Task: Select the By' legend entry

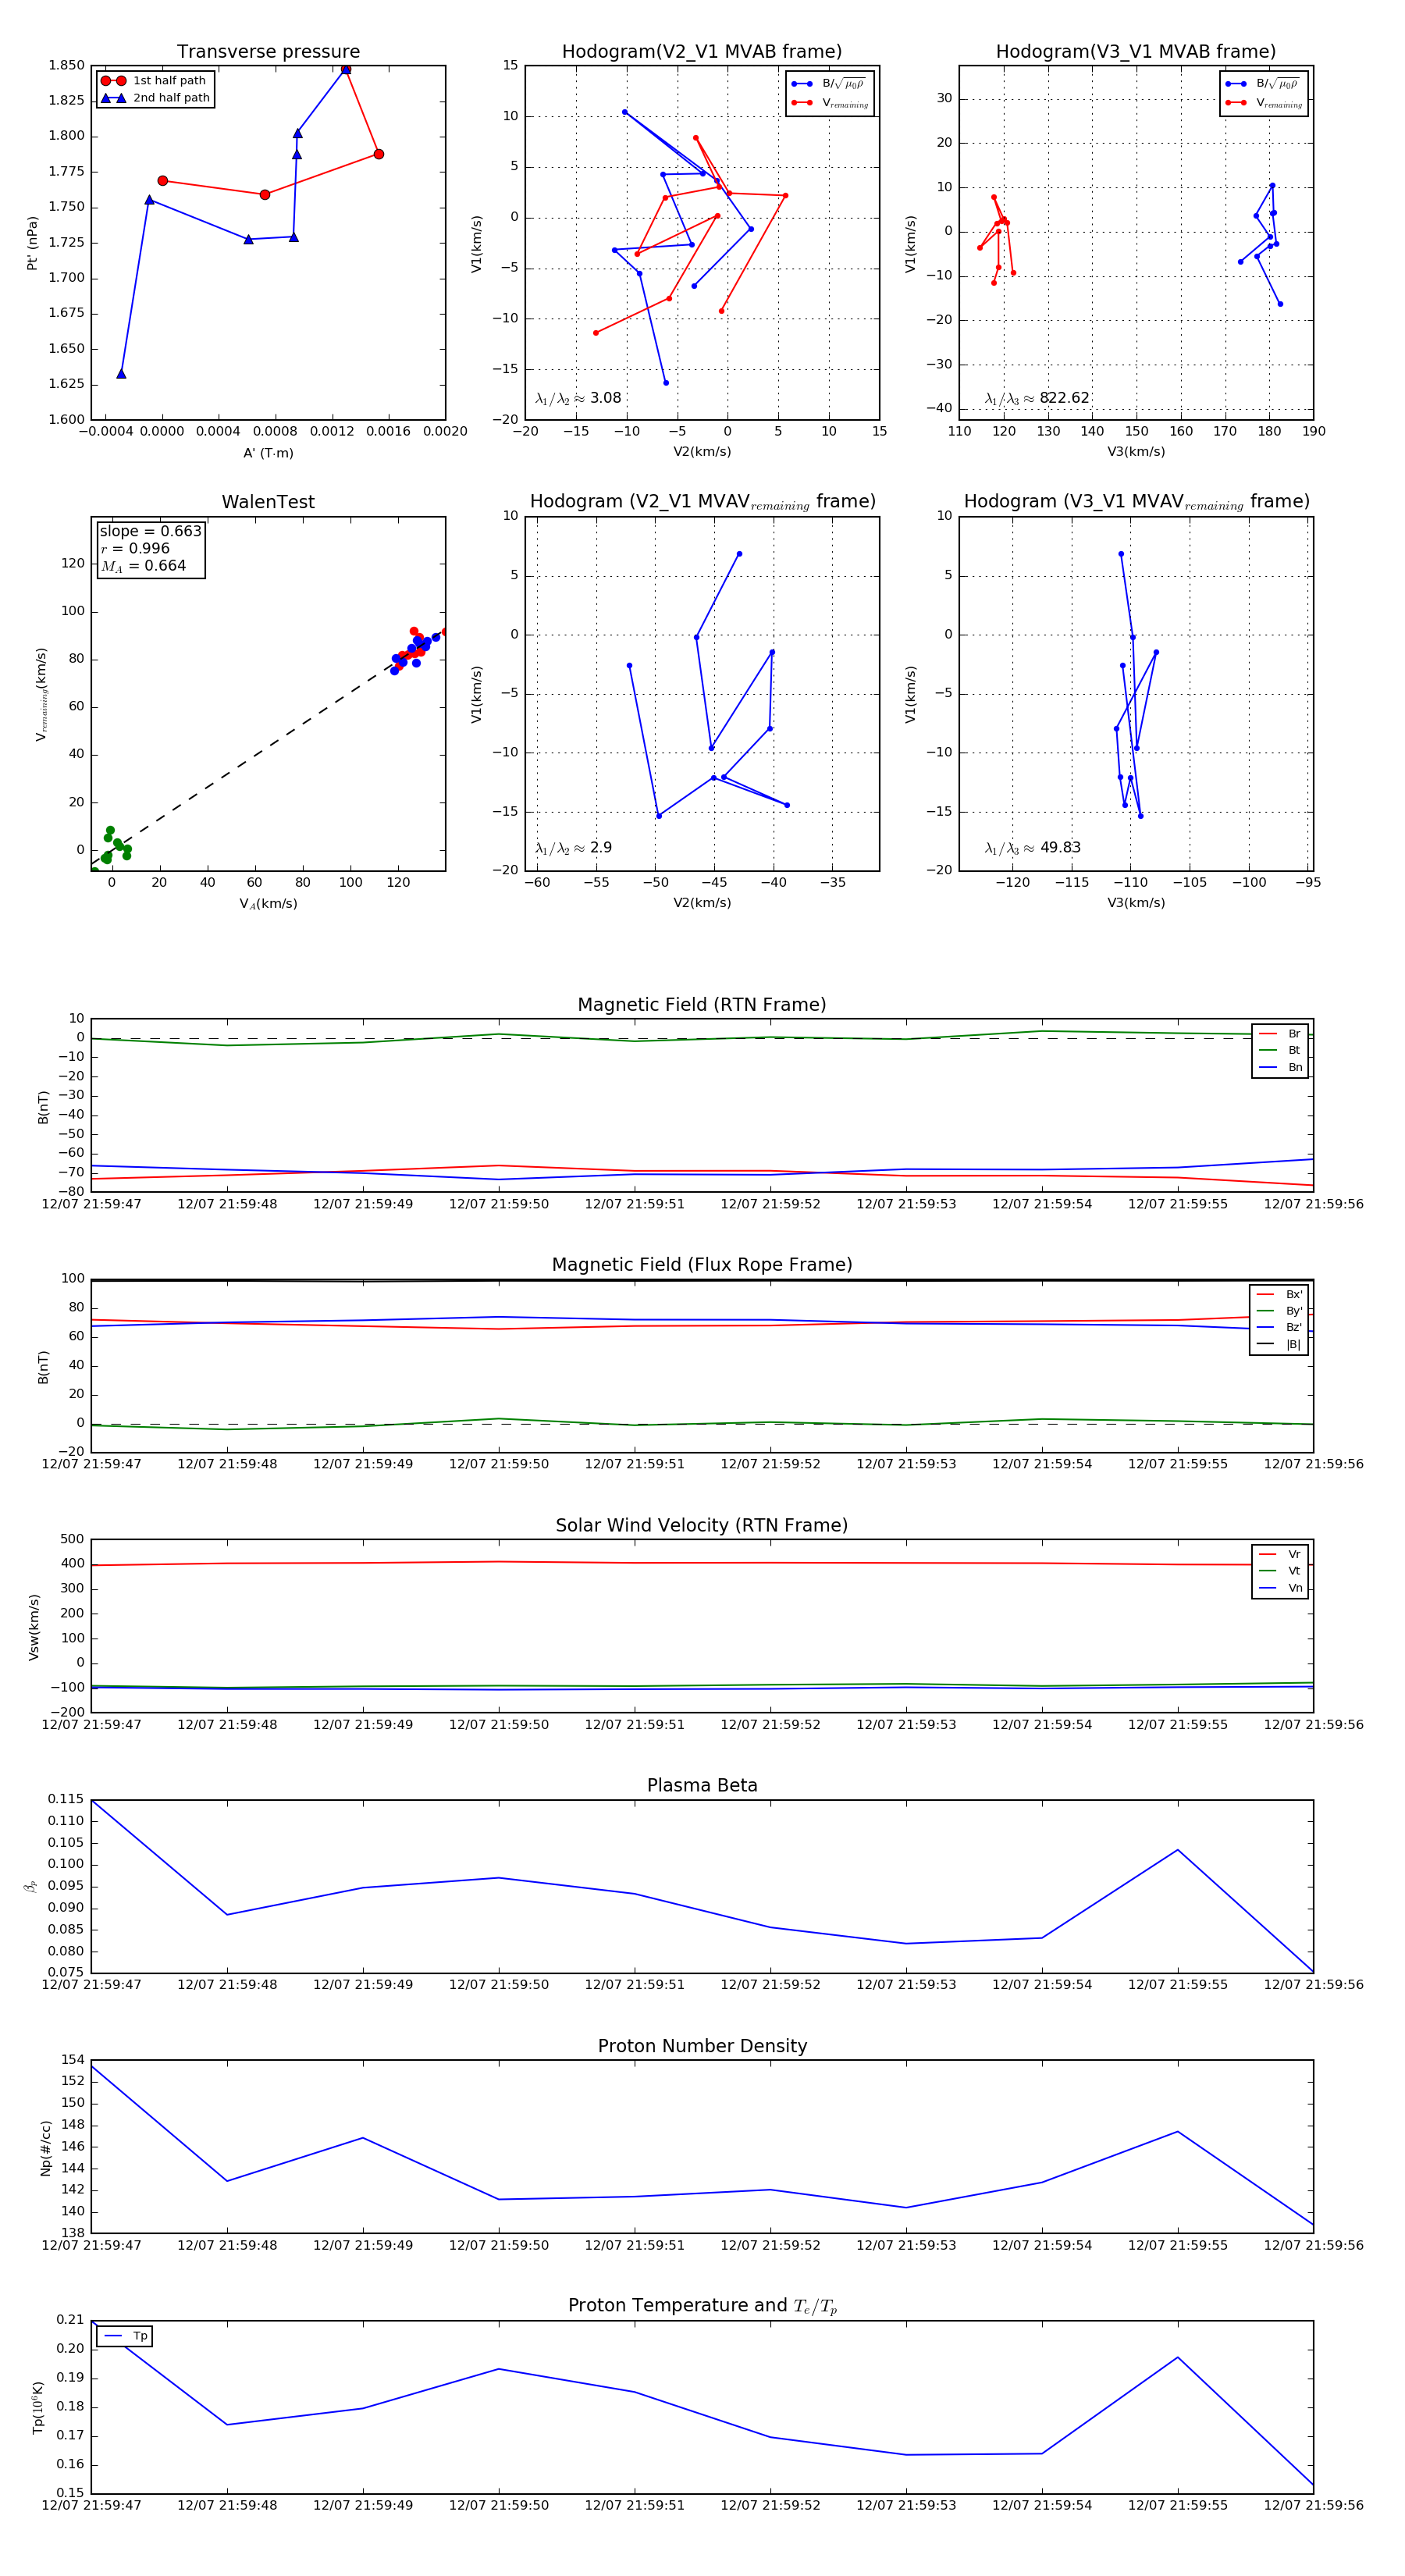Action: tap(1279, 1311)
